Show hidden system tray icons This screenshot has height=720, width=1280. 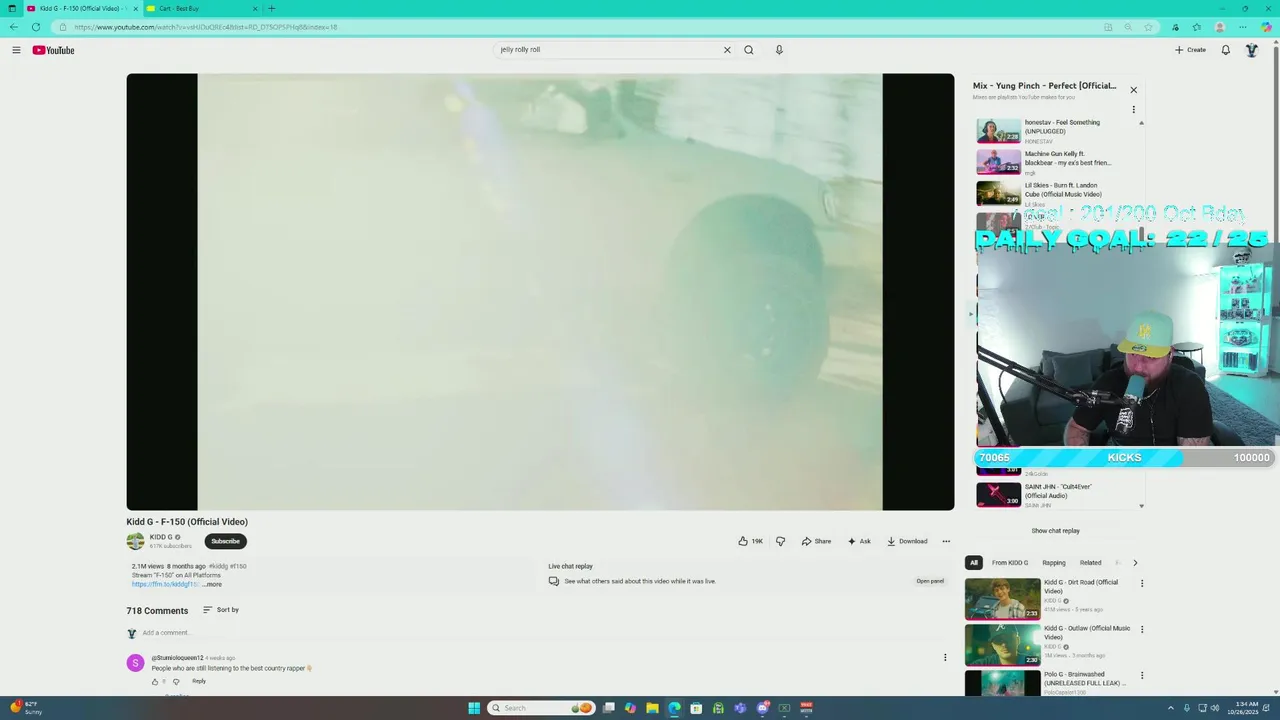point(1173,708)
